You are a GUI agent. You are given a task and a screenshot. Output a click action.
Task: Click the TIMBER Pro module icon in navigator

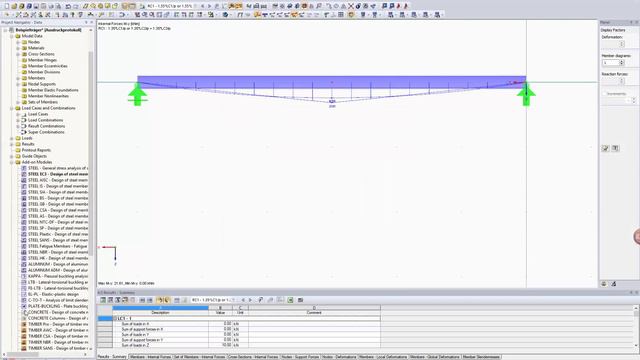coord(24,324)
